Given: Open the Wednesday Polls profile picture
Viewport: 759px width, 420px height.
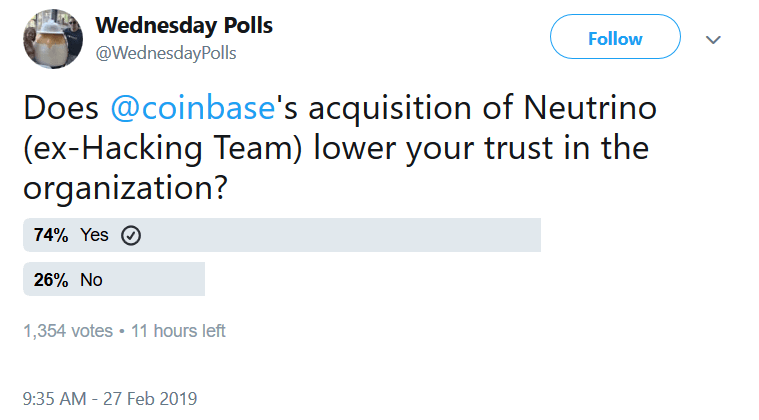Looking at the screenshot, I should [53, 38].
